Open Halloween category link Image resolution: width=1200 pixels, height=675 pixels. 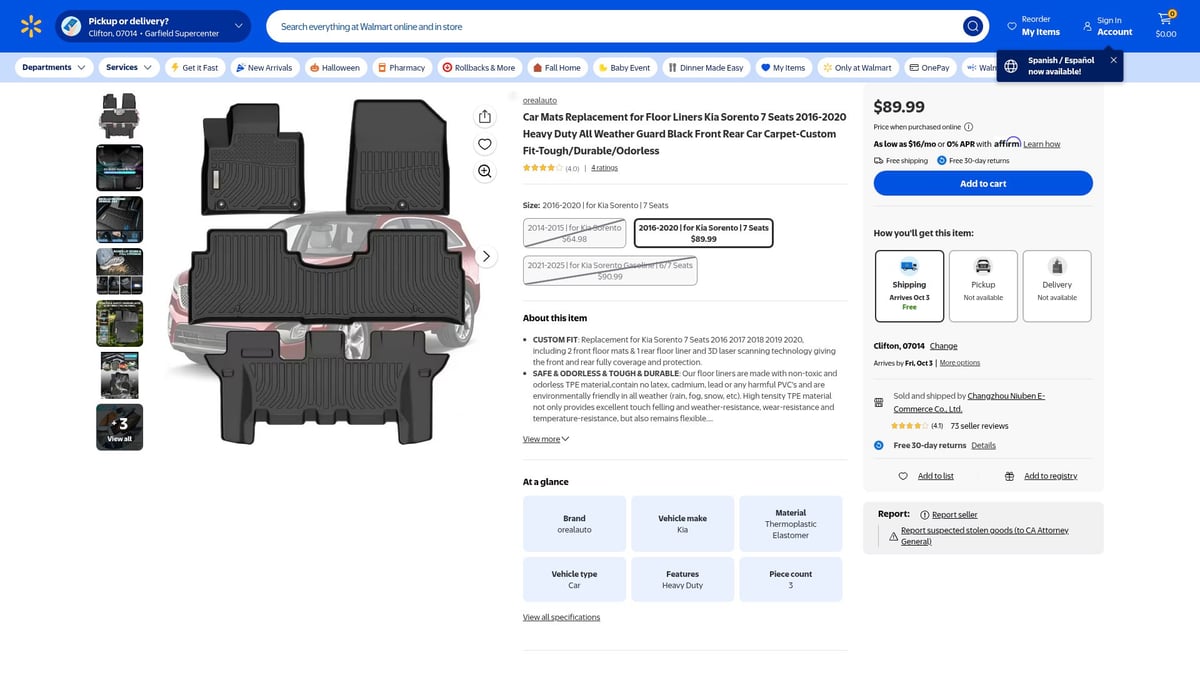(x=335, y=68)
